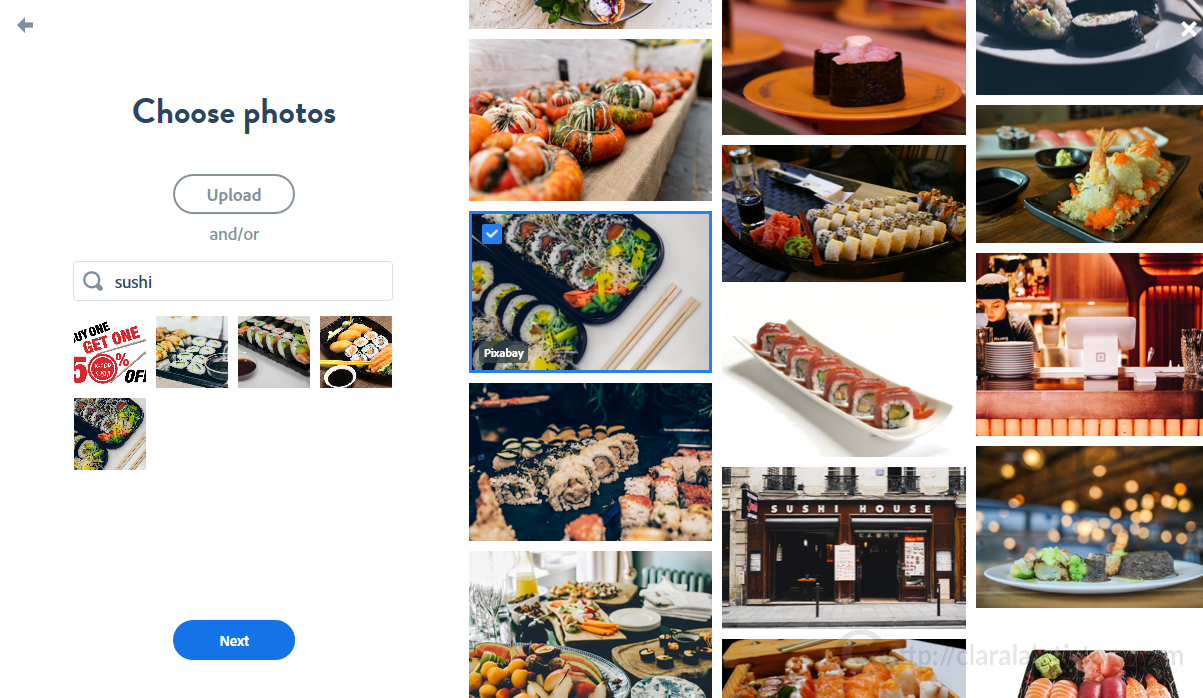Click the sushi search input field
The width and height of the screenshot is (1203, 698).
[x=233, y=281]
